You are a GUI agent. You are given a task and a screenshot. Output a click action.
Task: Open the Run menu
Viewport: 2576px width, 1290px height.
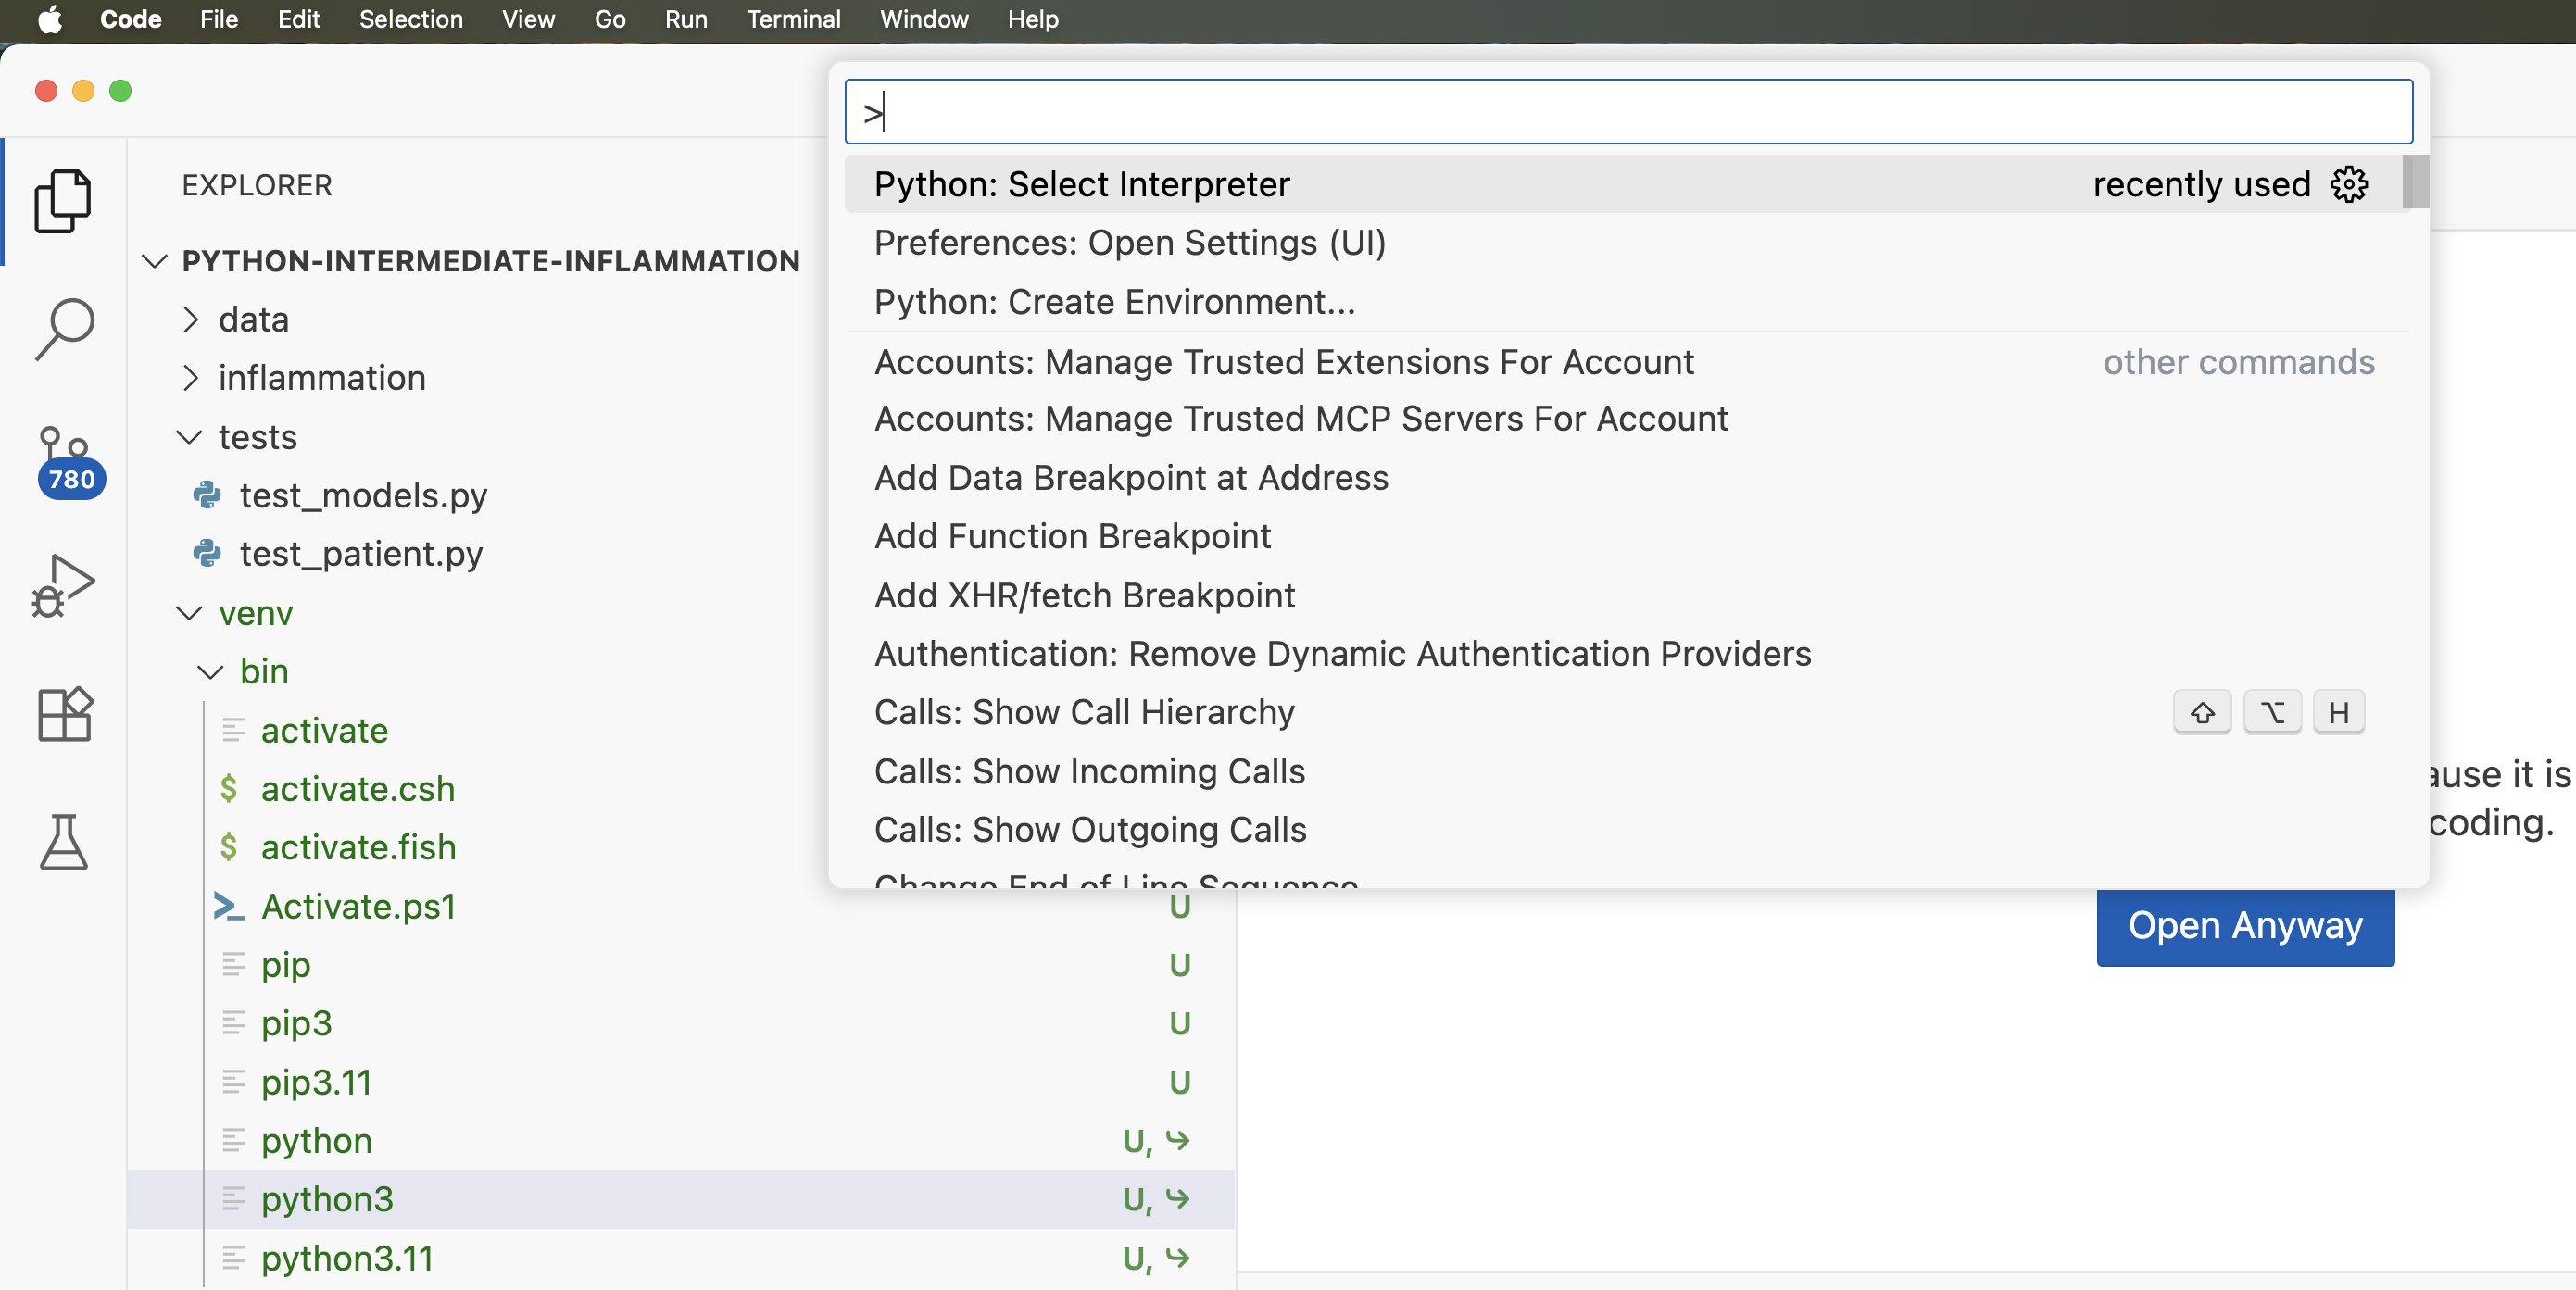coord(685,19)
